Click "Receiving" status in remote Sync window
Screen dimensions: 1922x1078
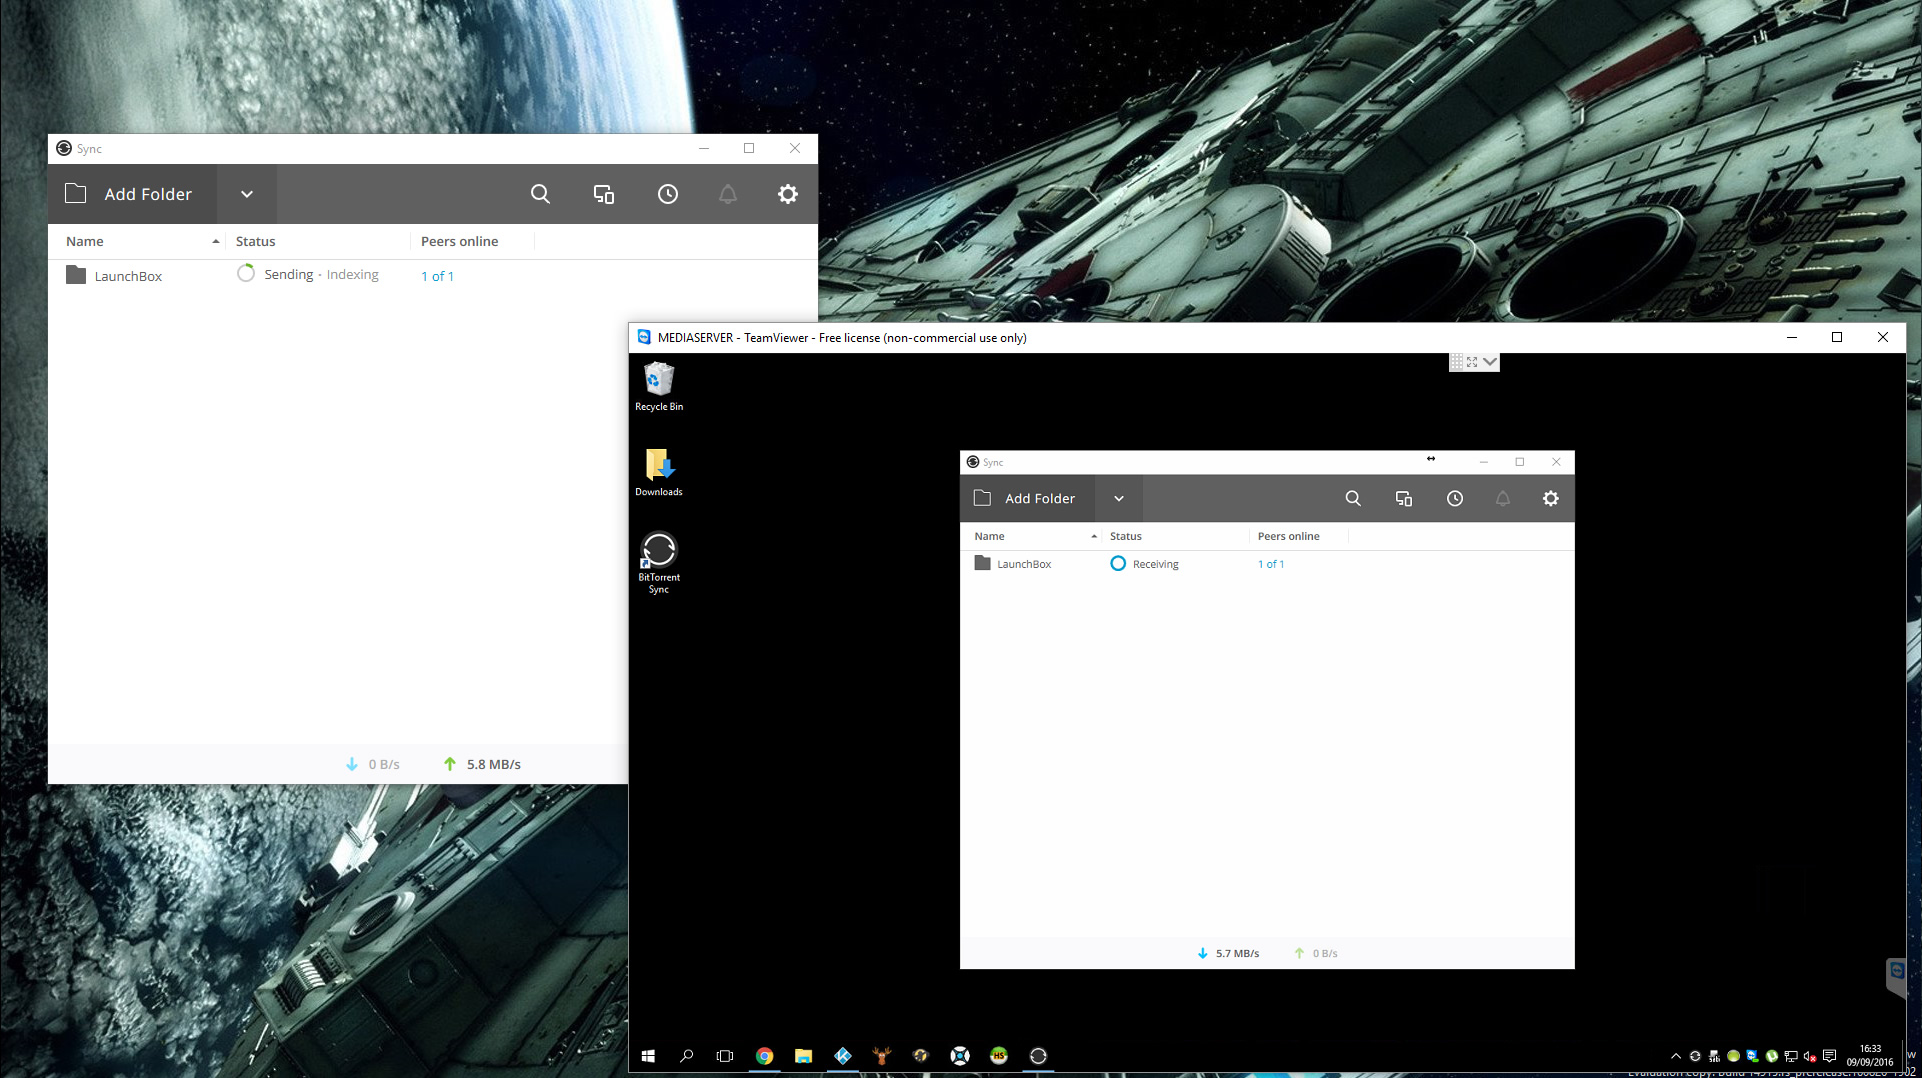(x=1156, y=564)
